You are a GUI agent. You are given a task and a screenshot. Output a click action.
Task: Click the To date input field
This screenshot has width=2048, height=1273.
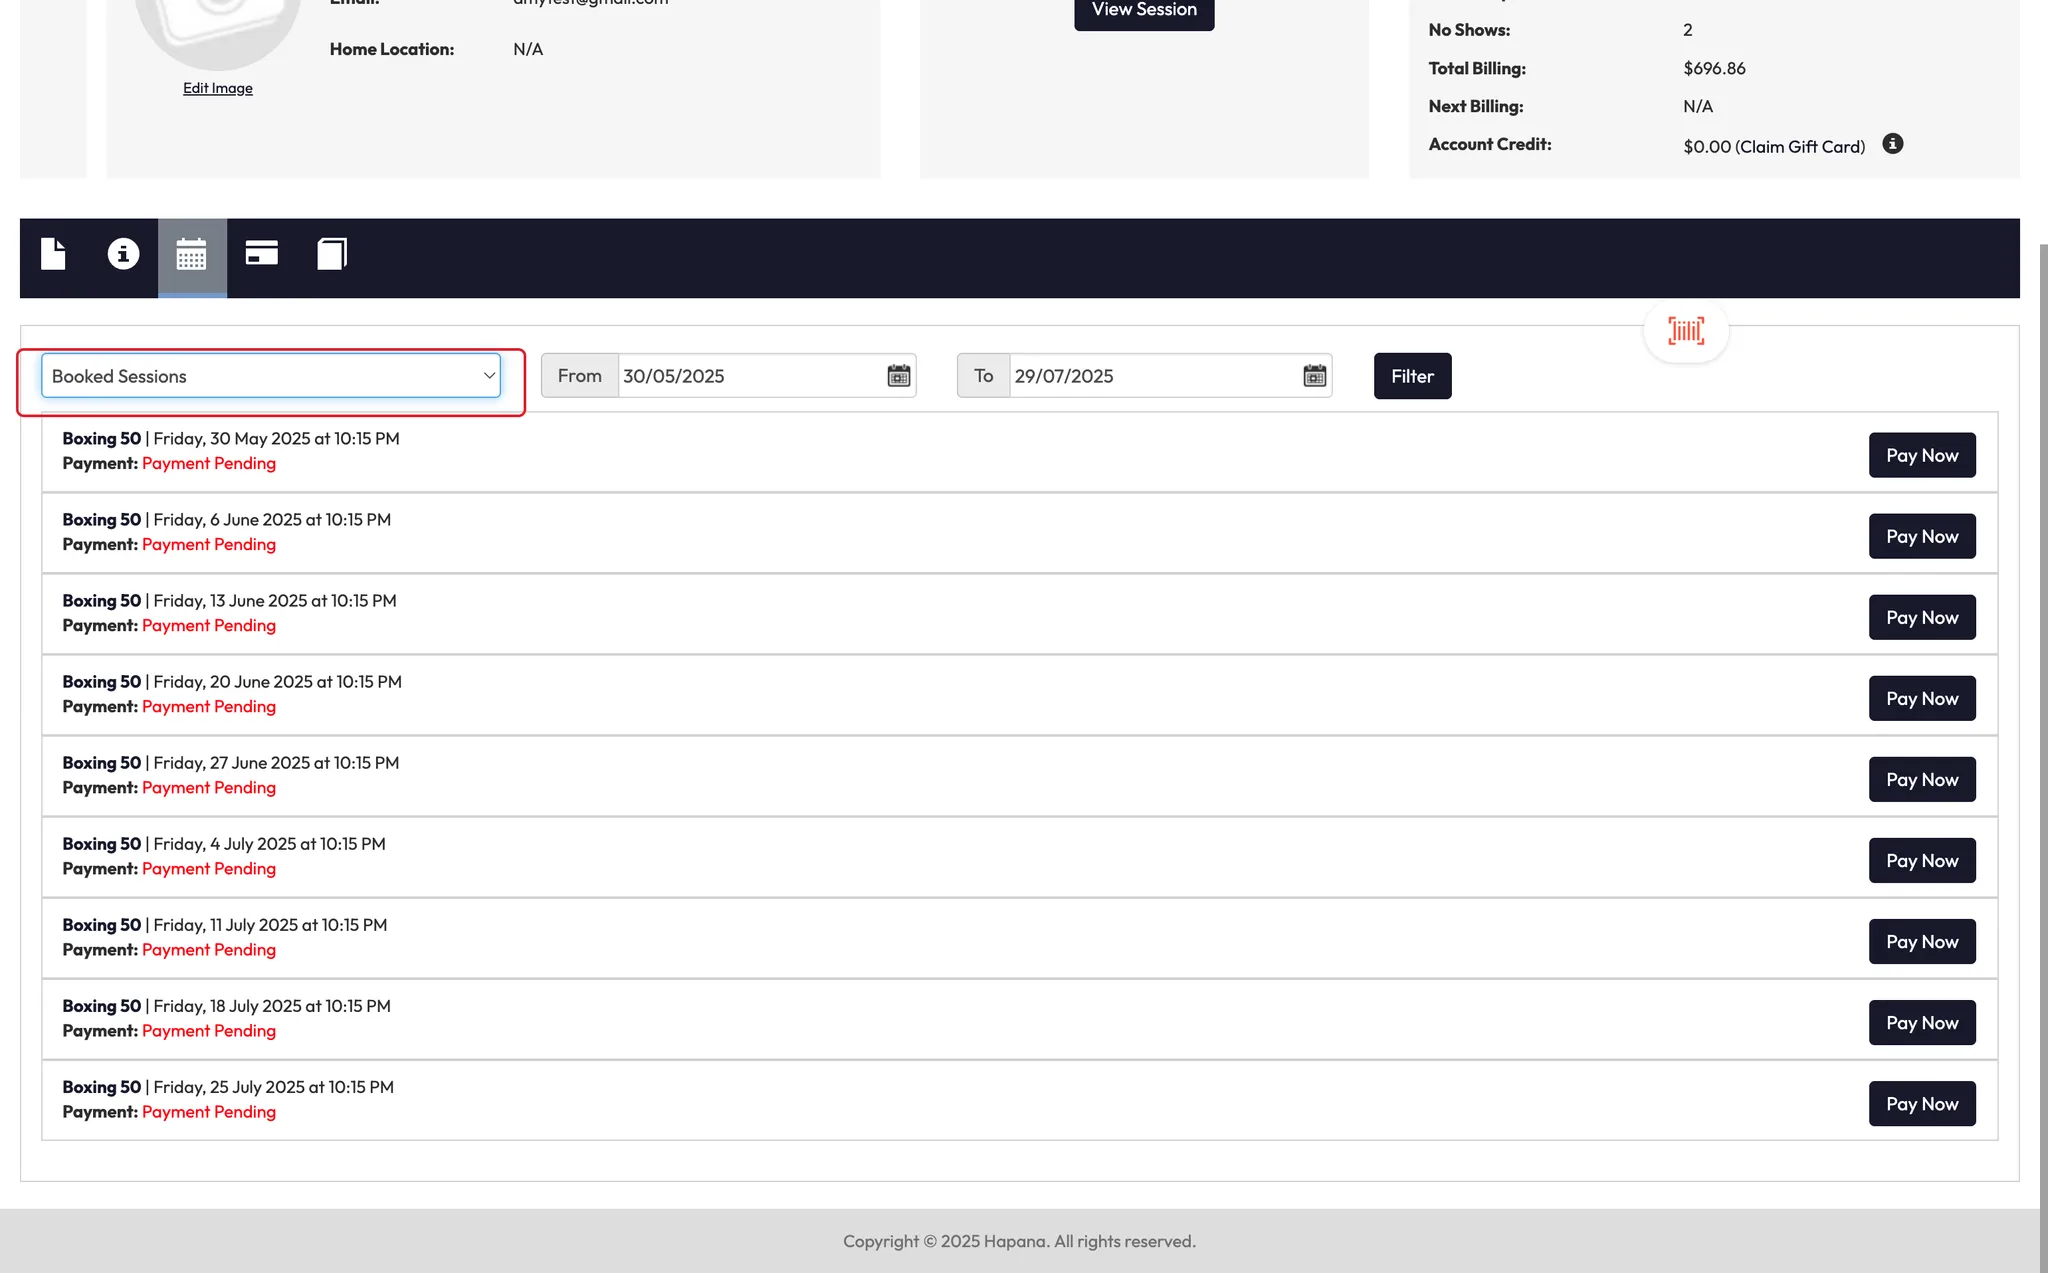pos(1150,376)
